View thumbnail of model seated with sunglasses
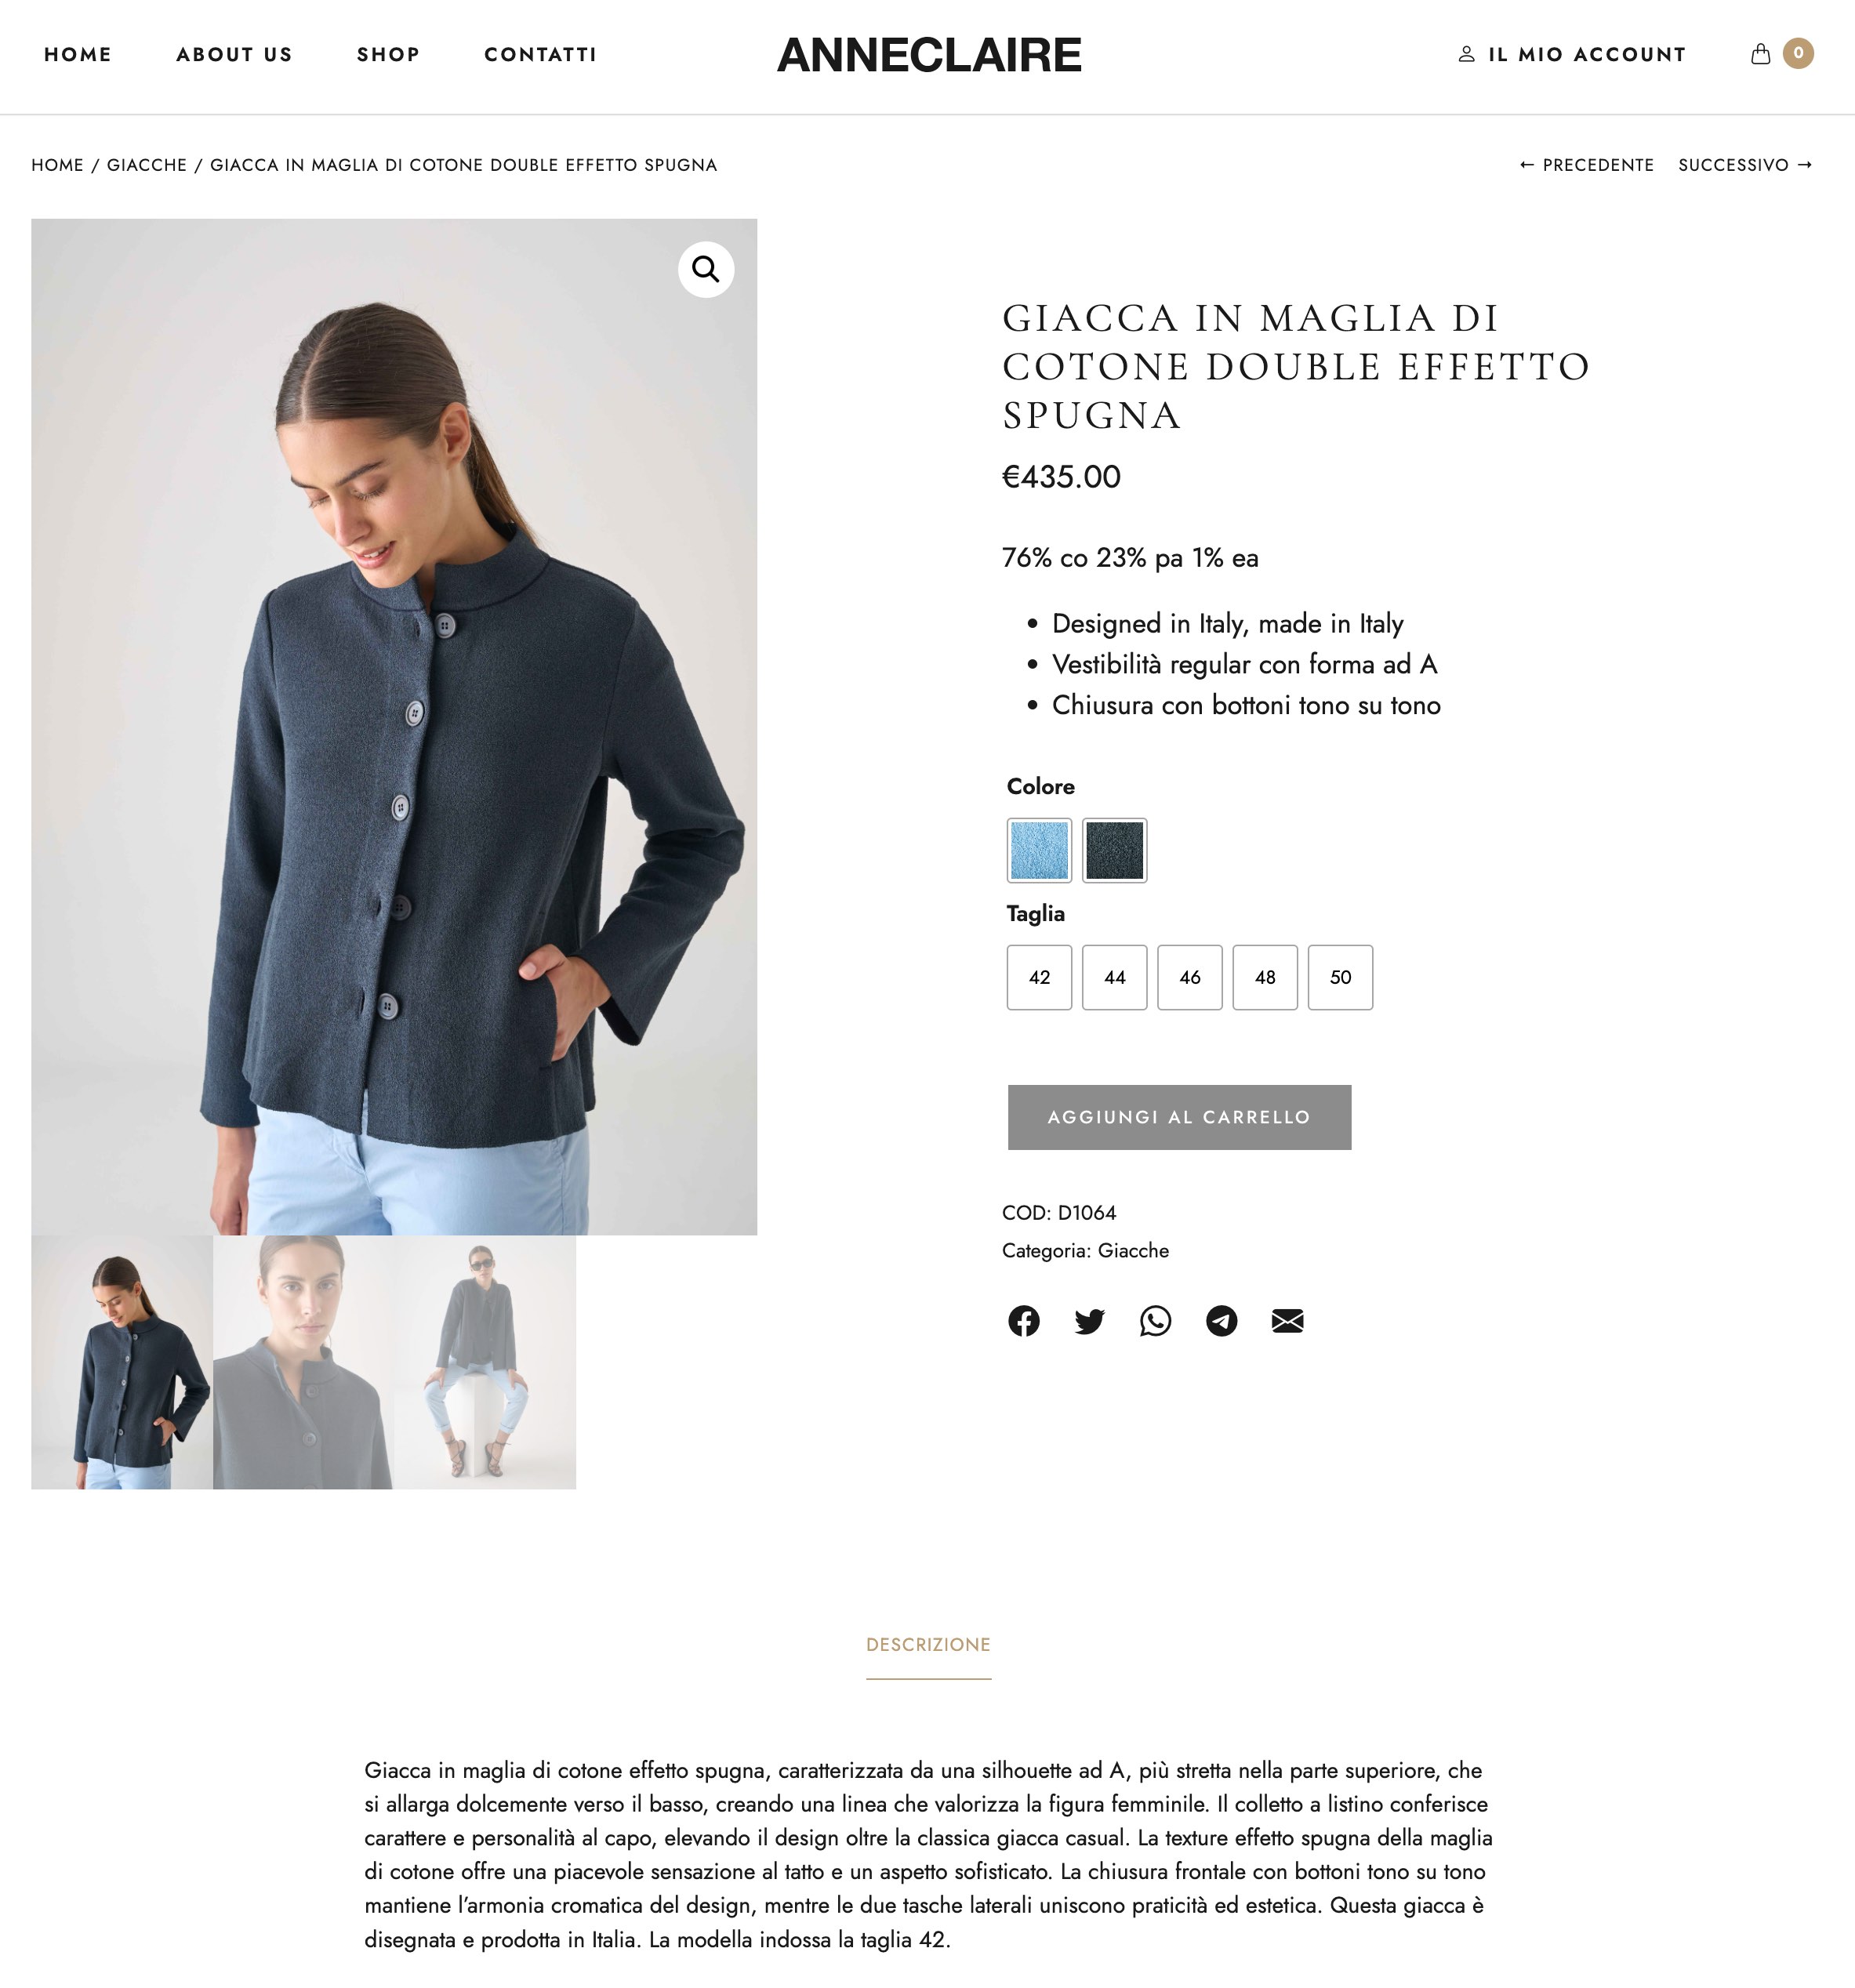Viewport: 1855px width, 1988px height. (485, 1362)
